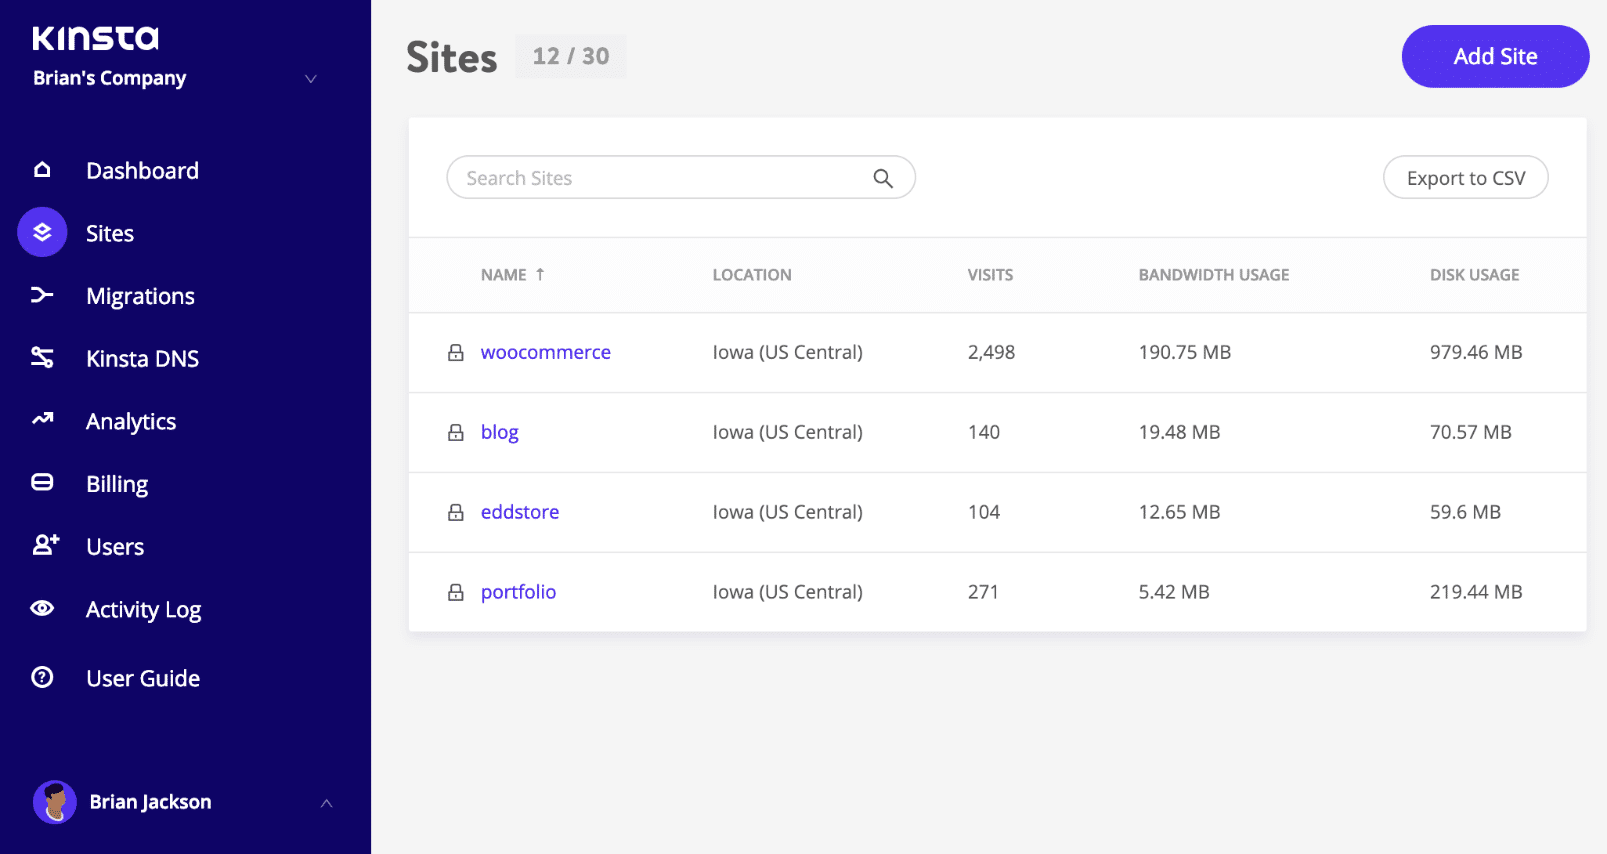Viewport: 1607px width, 854px height.
Task: Click Brian Jackson's avatar picture
Action: tap(55, 802)
